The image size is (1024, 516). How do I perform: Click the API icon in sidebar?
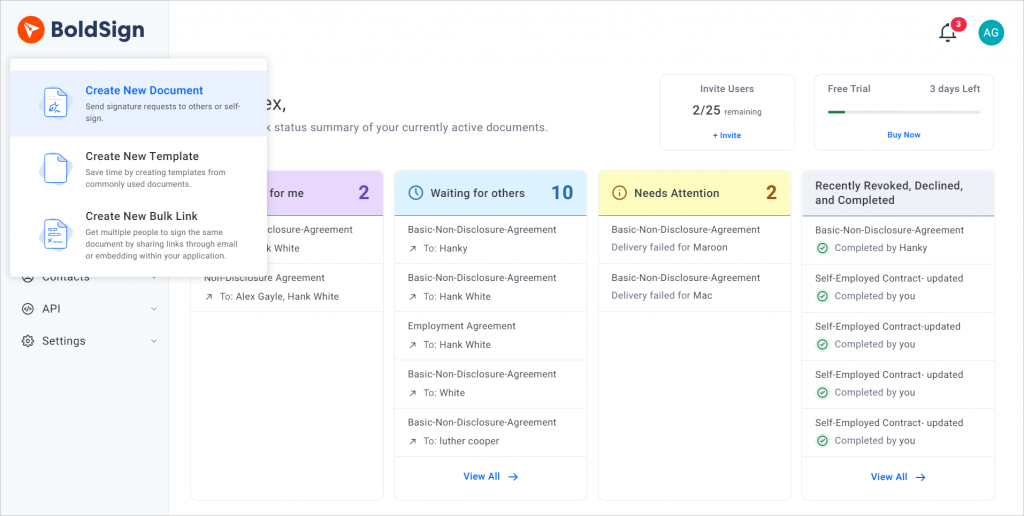[x=28, y=309]
